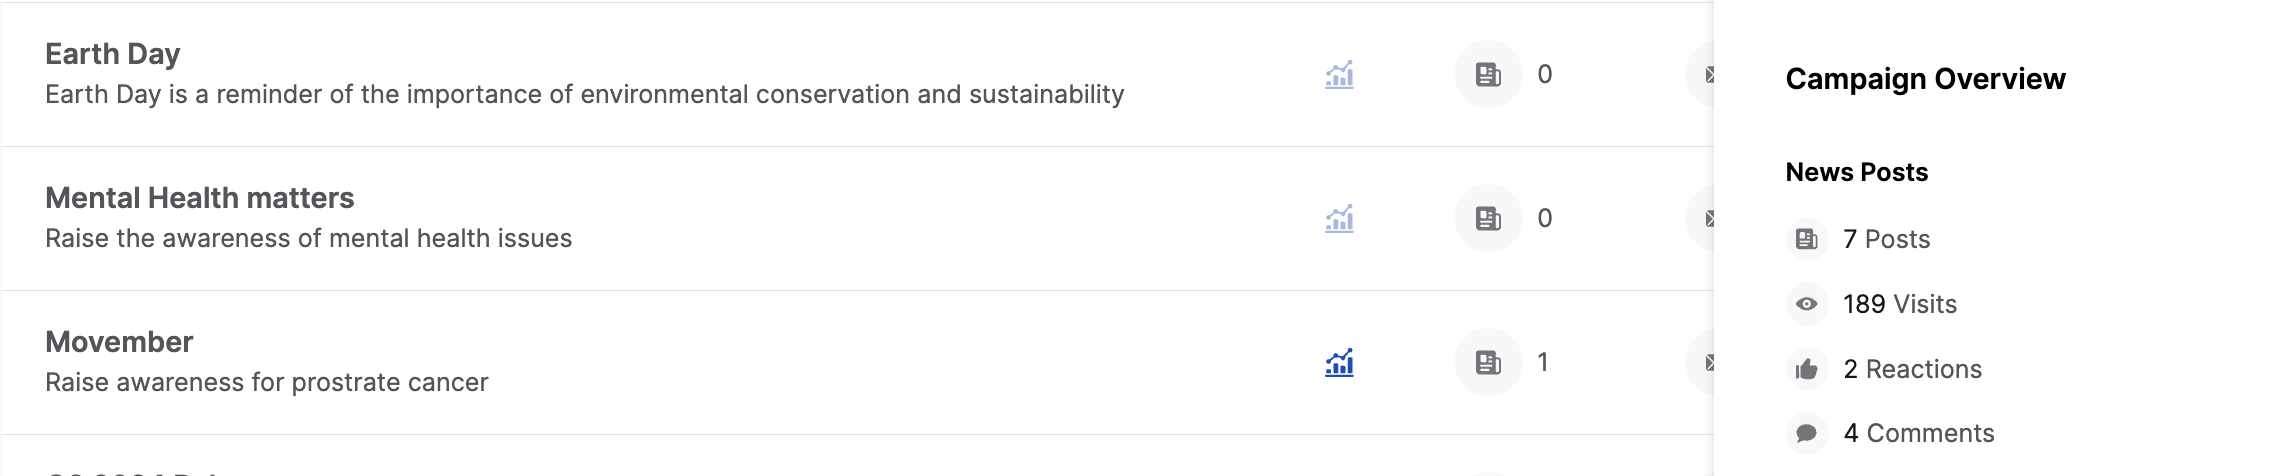This screenshot has width=2286, height=476.
Task: Select the 7 Posts statistic text
Action: (1886, 239)
